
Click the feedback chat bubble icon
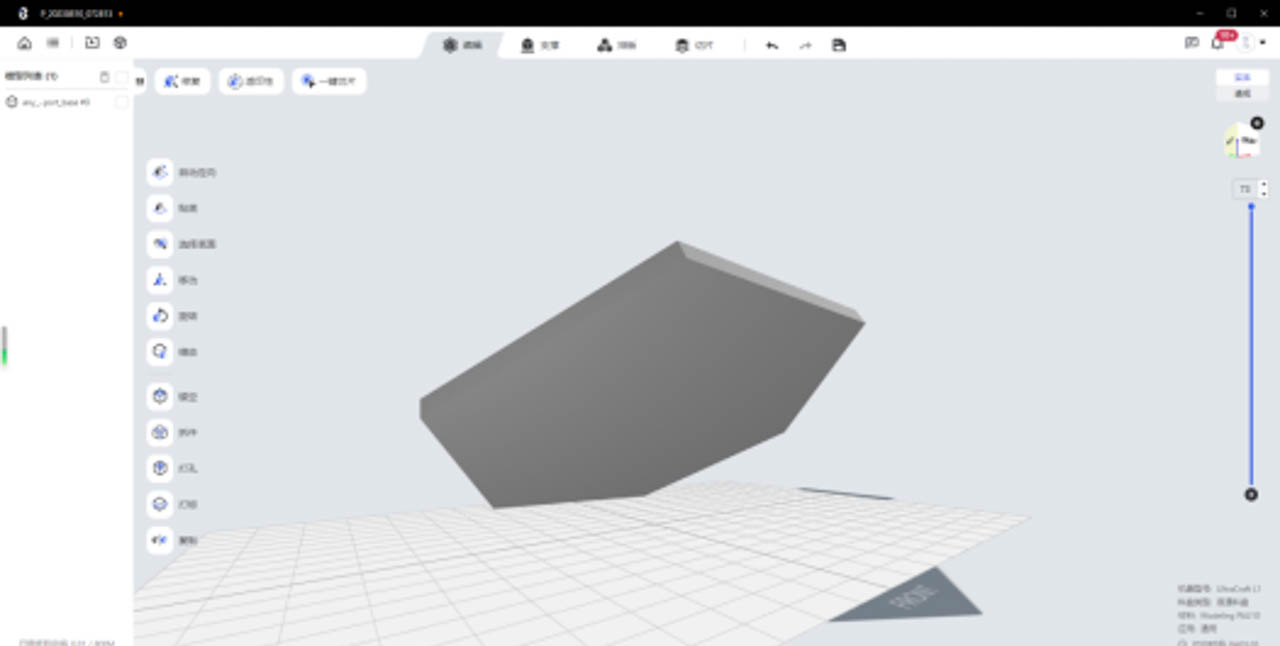[x=1191, y=43]
